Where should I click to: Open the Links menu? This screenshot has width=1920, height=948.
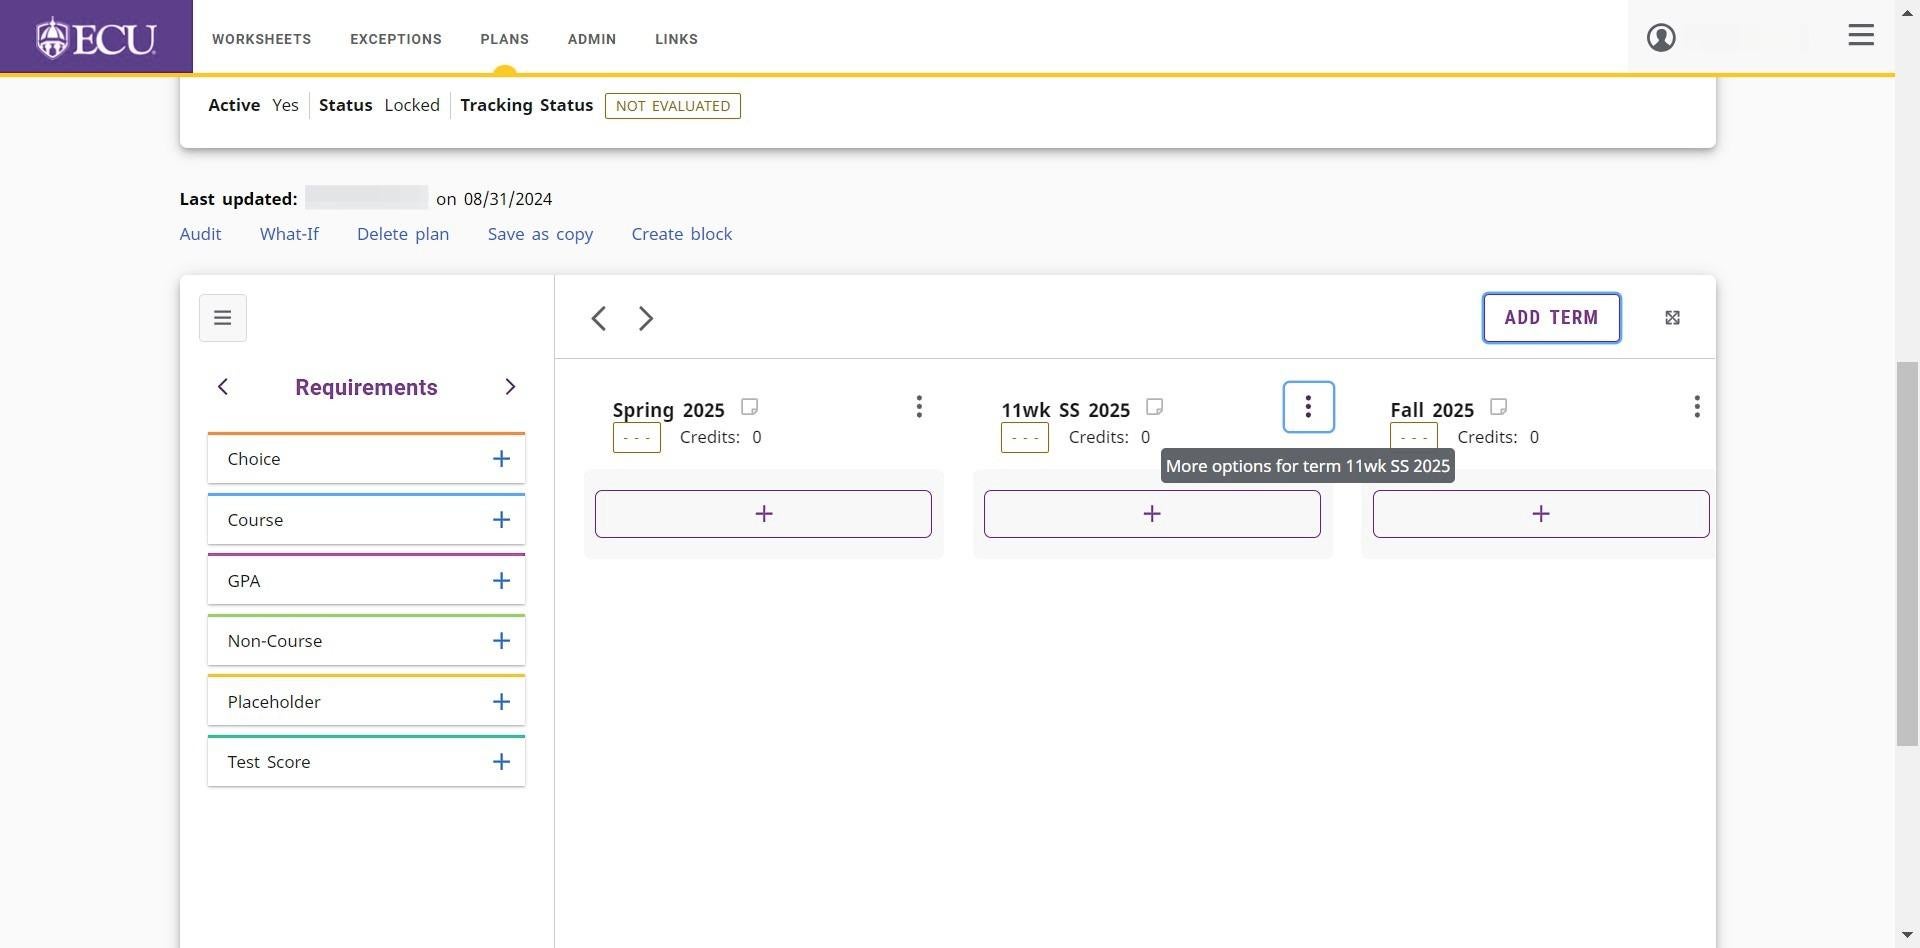tap(676, 39)
